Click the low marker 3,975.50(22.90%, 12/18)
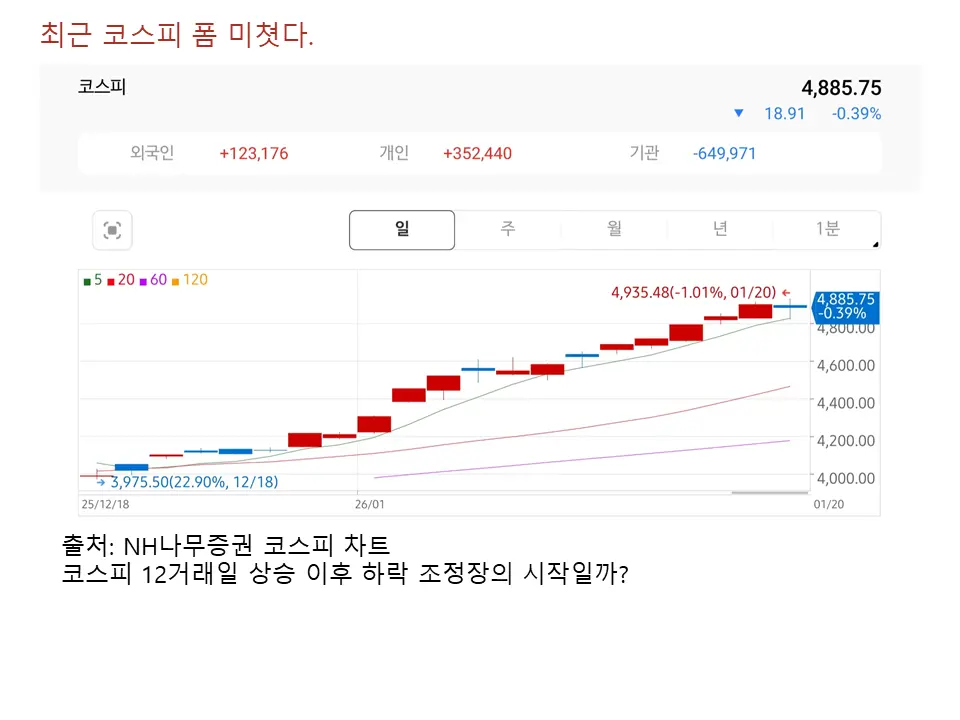This screenshot has width=960, height=720. point(187,482)
